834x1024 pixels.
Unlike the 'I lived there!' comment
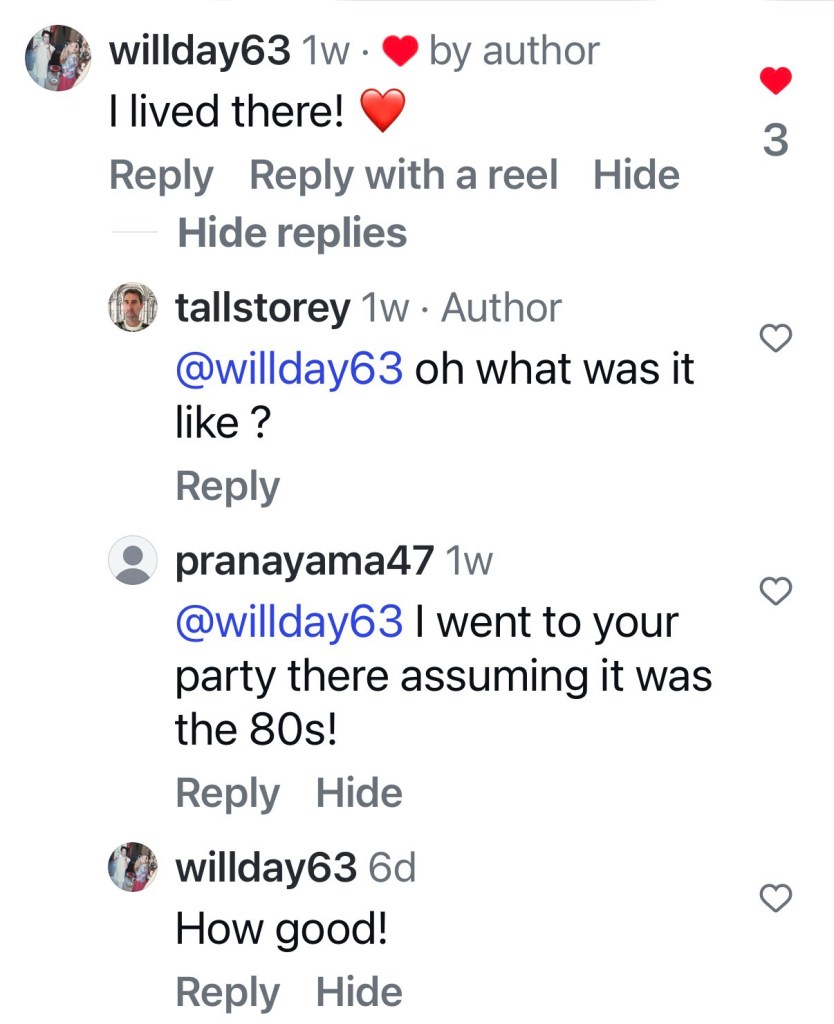pyautogui.click(x=775, y=80)
